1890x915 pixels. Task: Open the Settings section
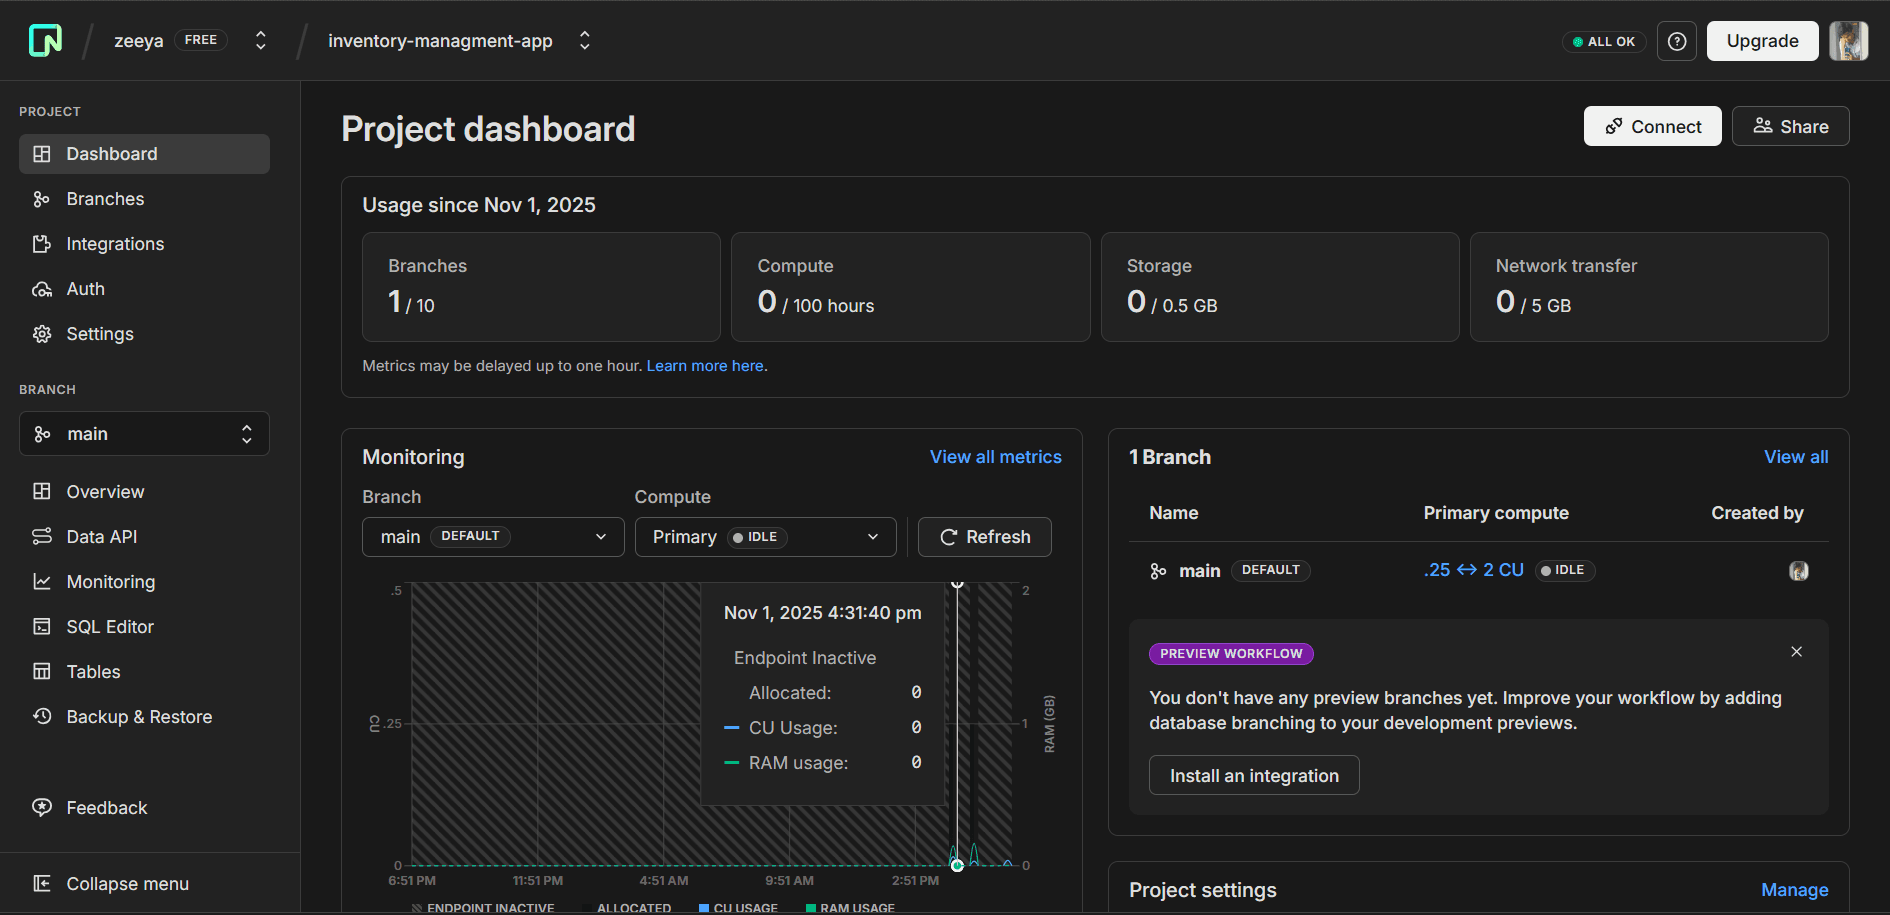pyautogui.click(x=100, y=333)
